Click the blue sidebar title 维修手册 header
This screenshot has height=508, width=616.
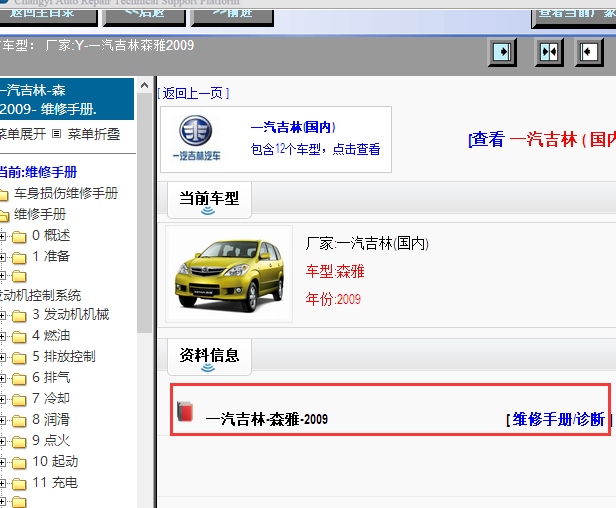tap(67, 99)
